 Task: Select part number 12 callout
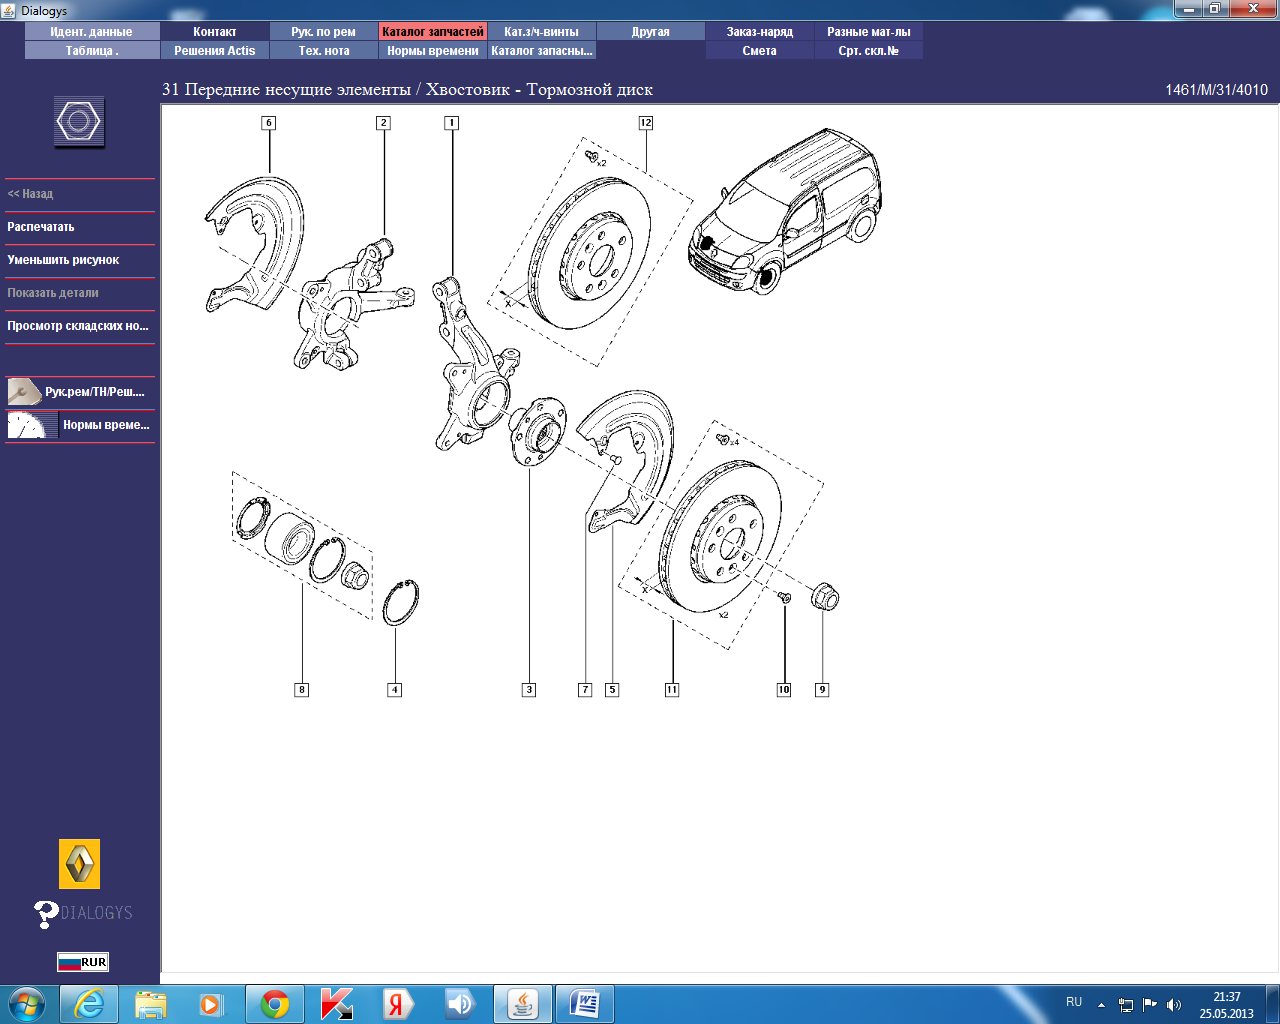coord(646,123)
